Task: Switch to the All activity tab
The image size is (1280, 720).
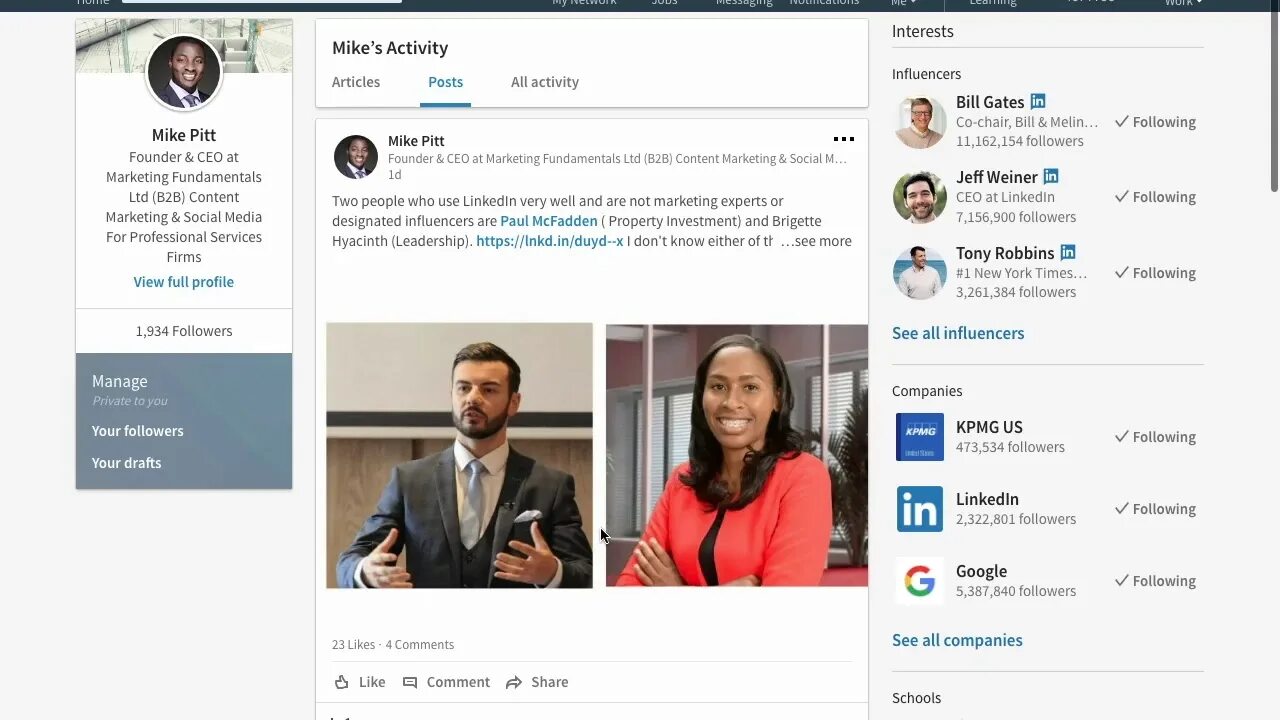Action: click(545, 82)
